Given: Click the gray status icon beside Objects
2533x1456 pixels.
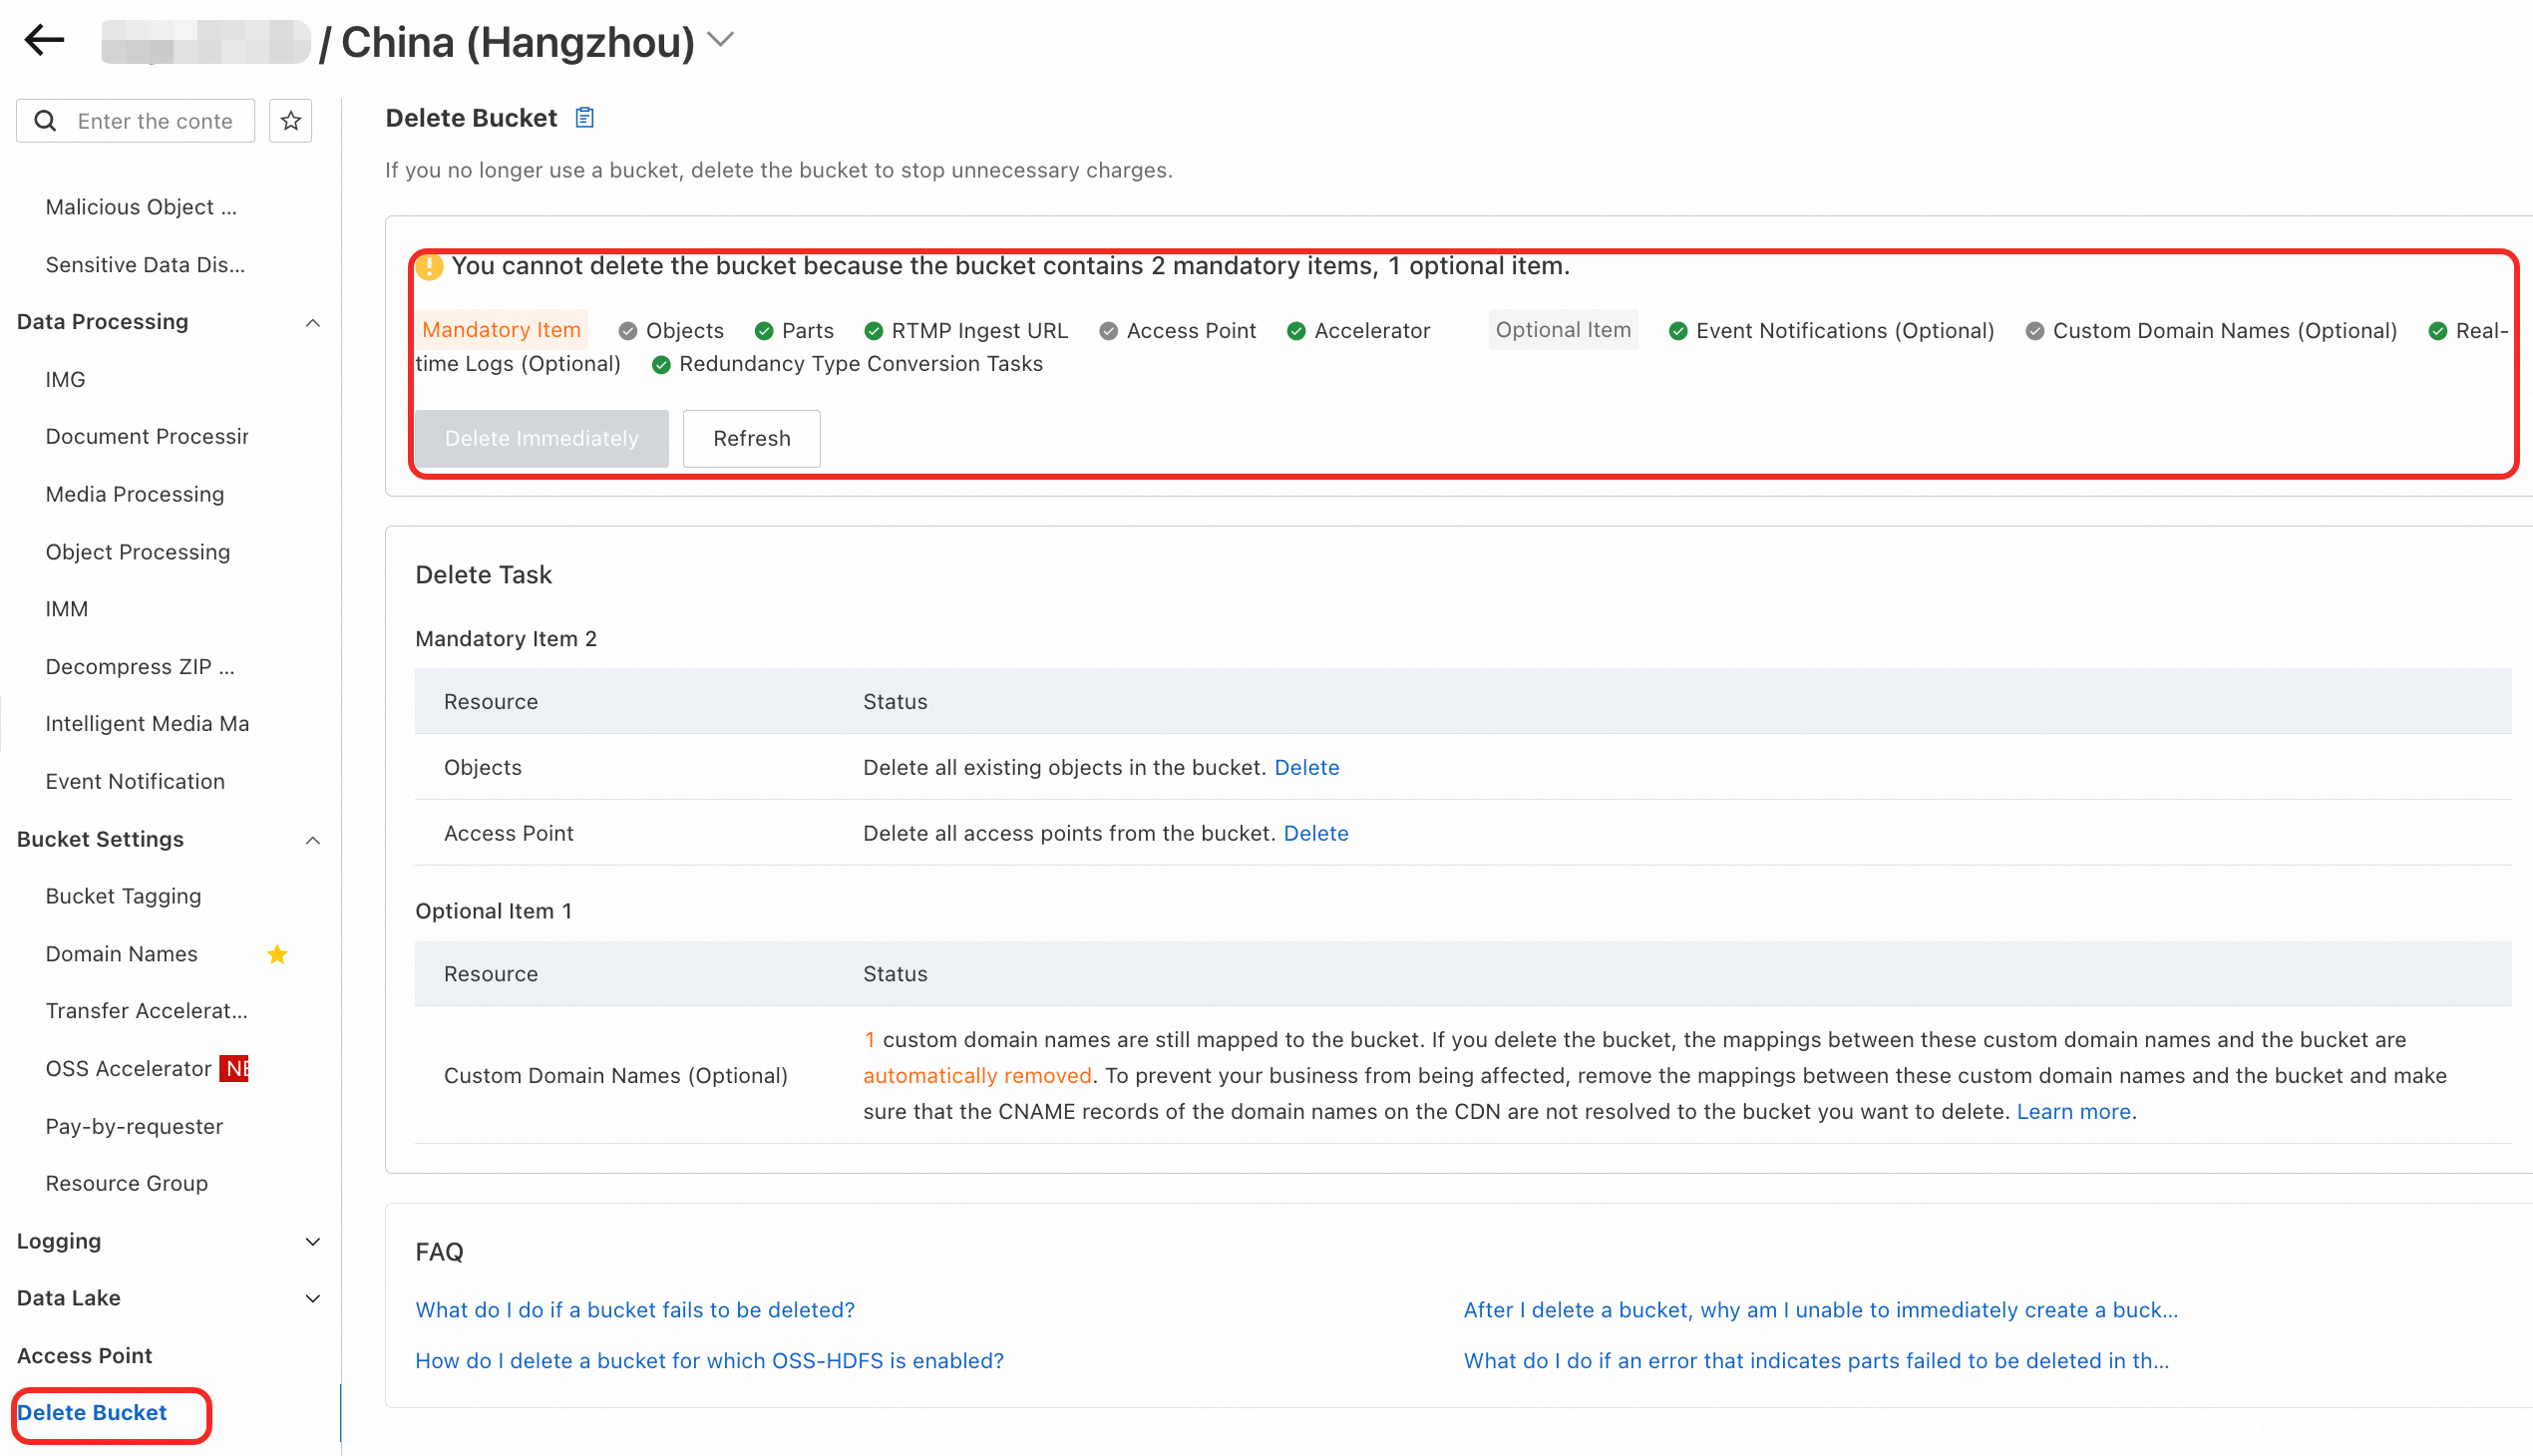Looking at the screenshot, I should tap(628, 331).
